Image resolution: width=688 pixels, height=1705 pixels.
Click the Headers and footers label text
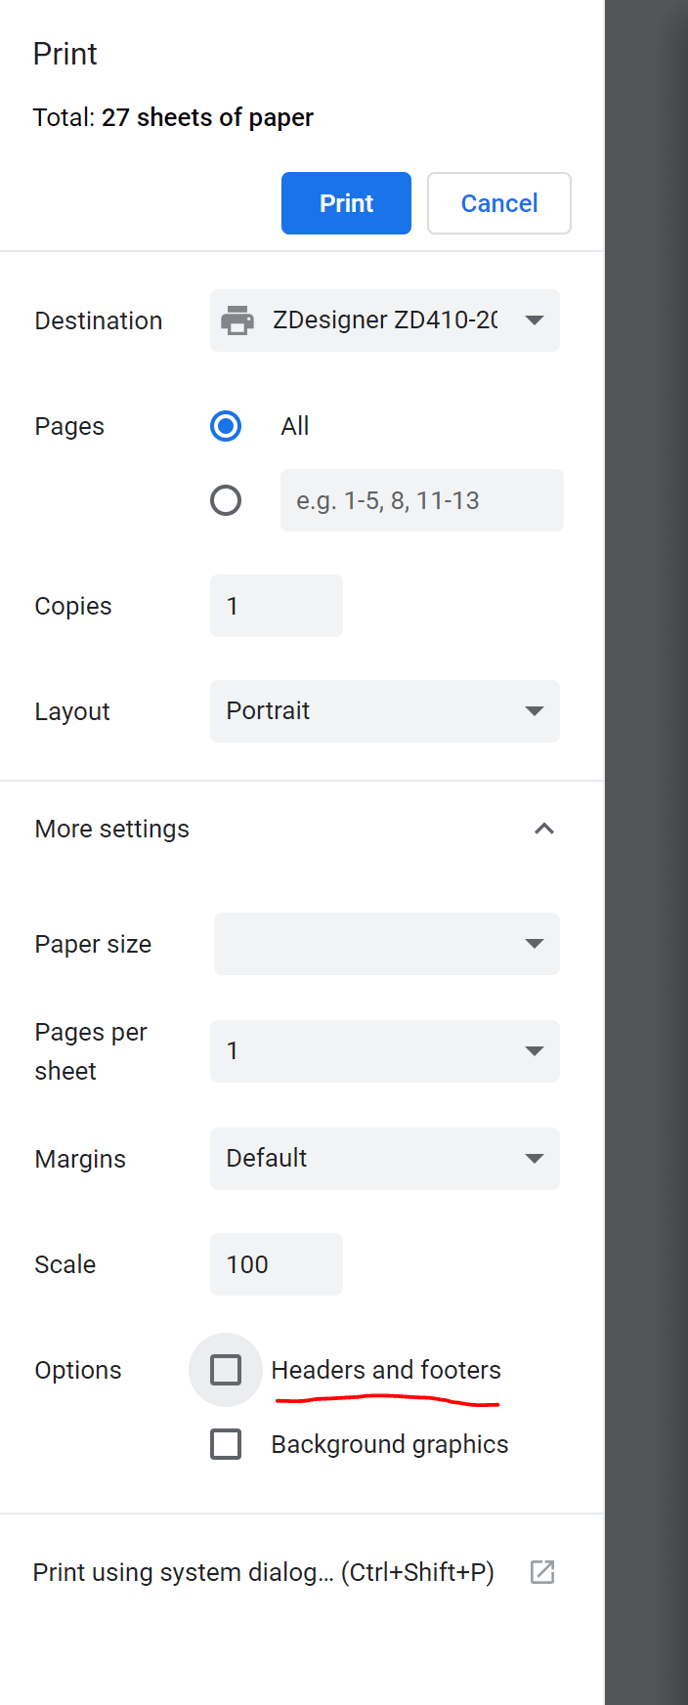coord(386,1370)
